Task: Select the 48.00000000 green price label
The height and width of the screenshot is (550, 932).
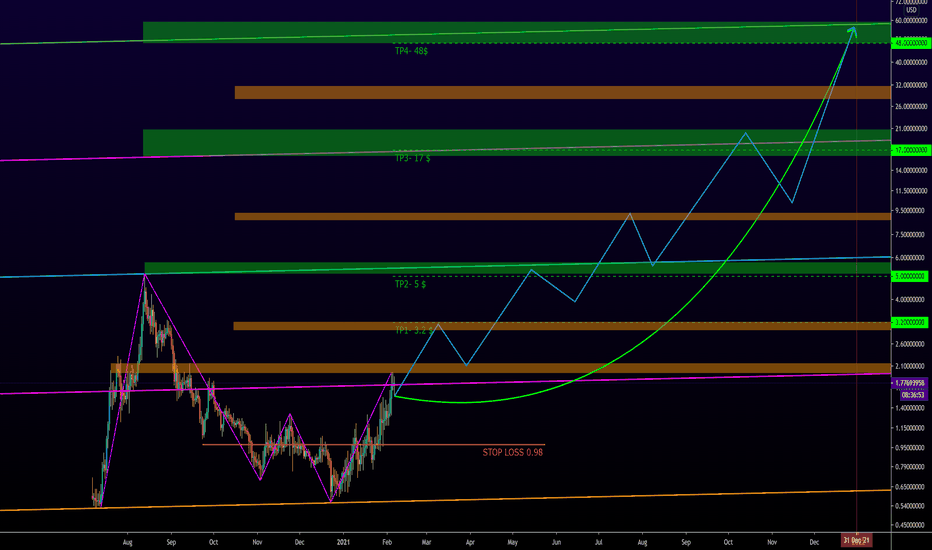Action: [911, 43]
